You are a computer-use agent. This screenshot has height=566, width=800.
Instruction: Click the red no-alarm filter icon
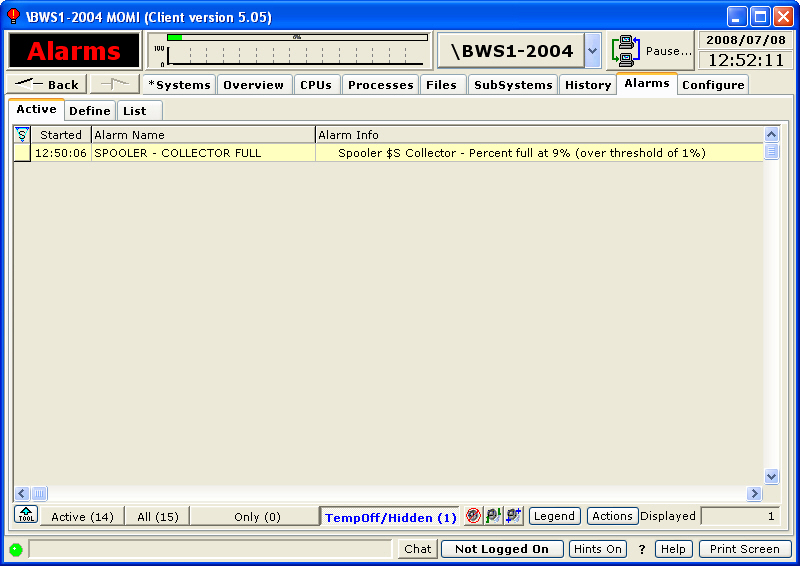(474, 516)
